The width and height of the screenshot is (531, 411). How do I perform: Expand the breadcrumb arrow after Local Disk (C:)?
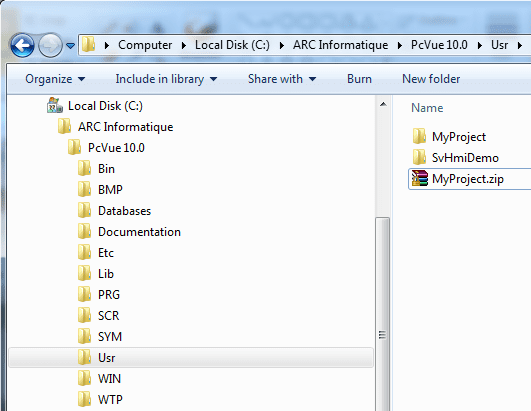(x=281, y=45)
